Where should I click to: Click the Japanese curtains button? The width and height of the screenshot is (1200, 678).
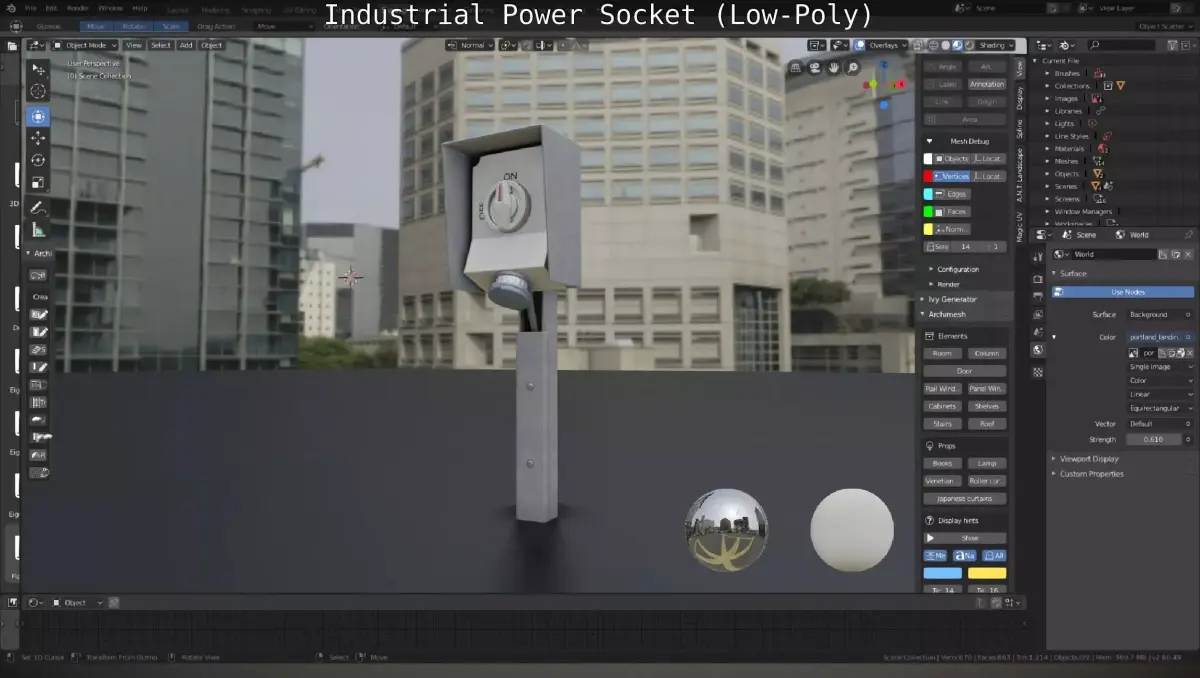pyautogui.click(x=965, y=498)
